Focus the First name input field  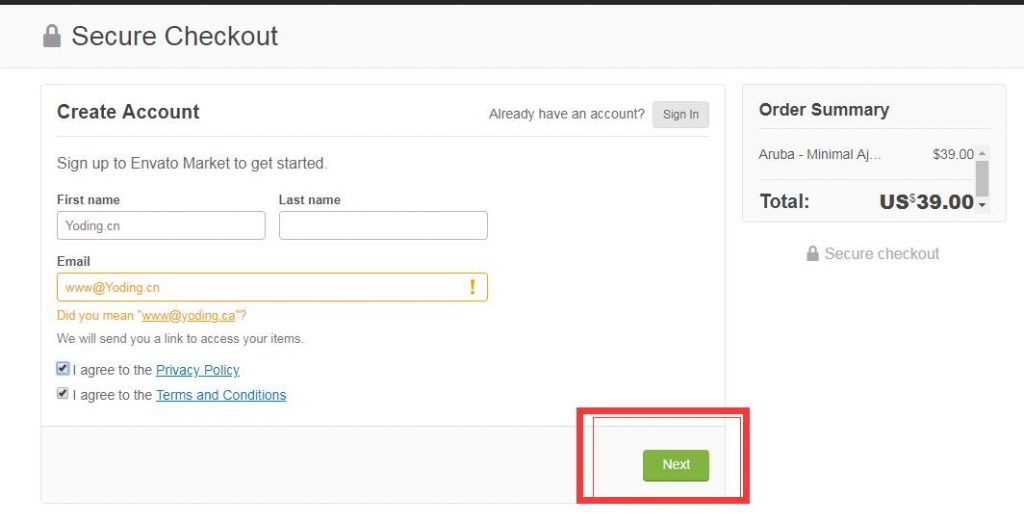[x=161, y=226]
